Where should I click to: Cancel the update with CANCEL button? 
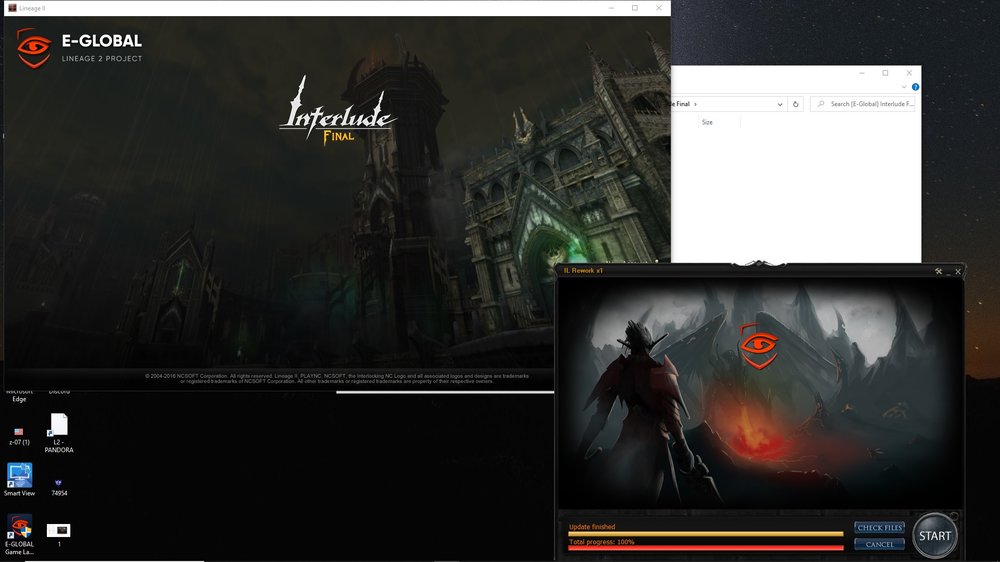tap(880, 544)
